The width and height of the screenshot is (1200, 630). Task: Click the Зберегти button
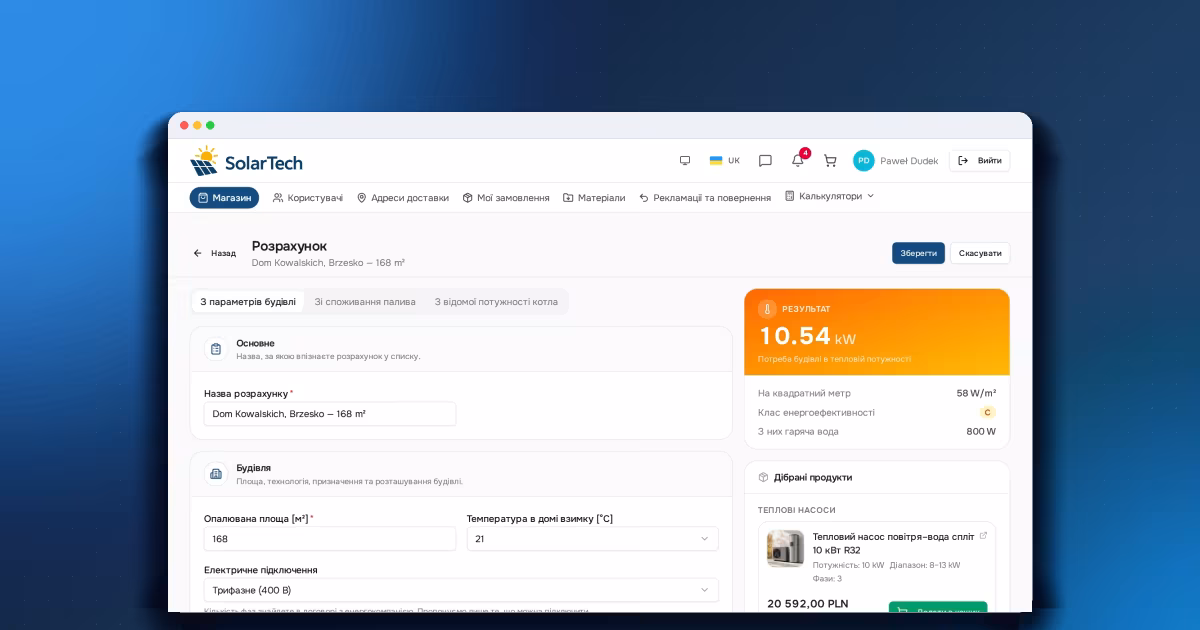tap(918, 253)
